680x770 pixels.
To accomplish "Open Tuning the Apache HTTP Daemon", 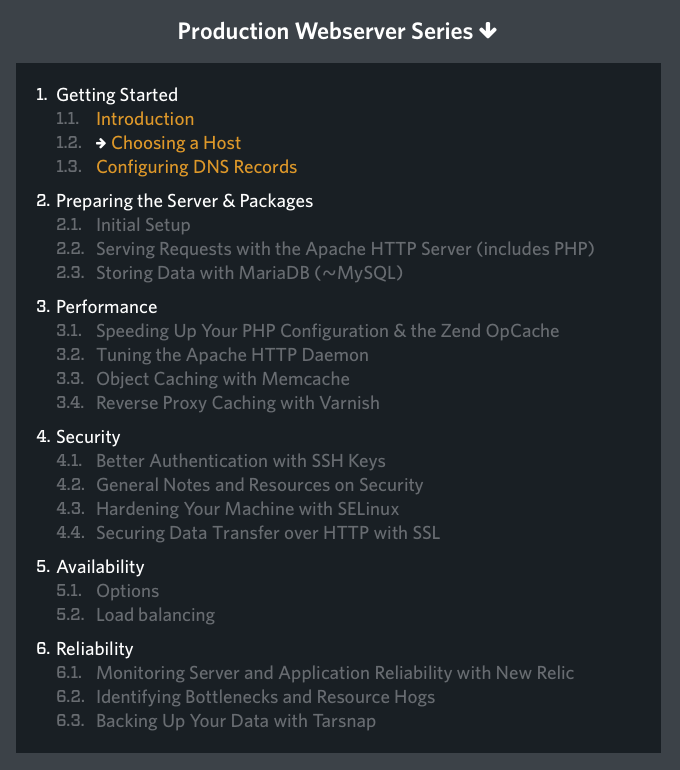I will point(232,355).
